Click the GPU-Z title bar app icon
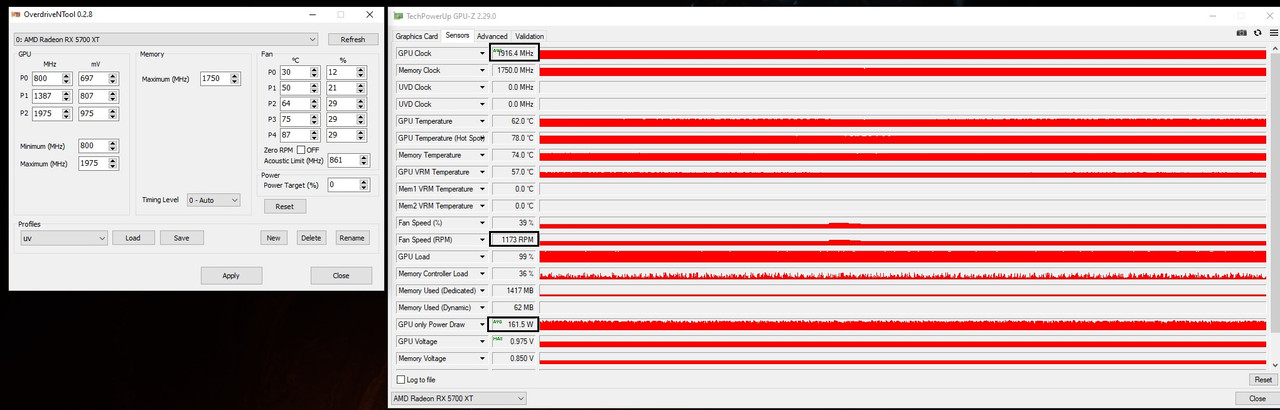Screen dimensions: 1280x410 (400, 16)
